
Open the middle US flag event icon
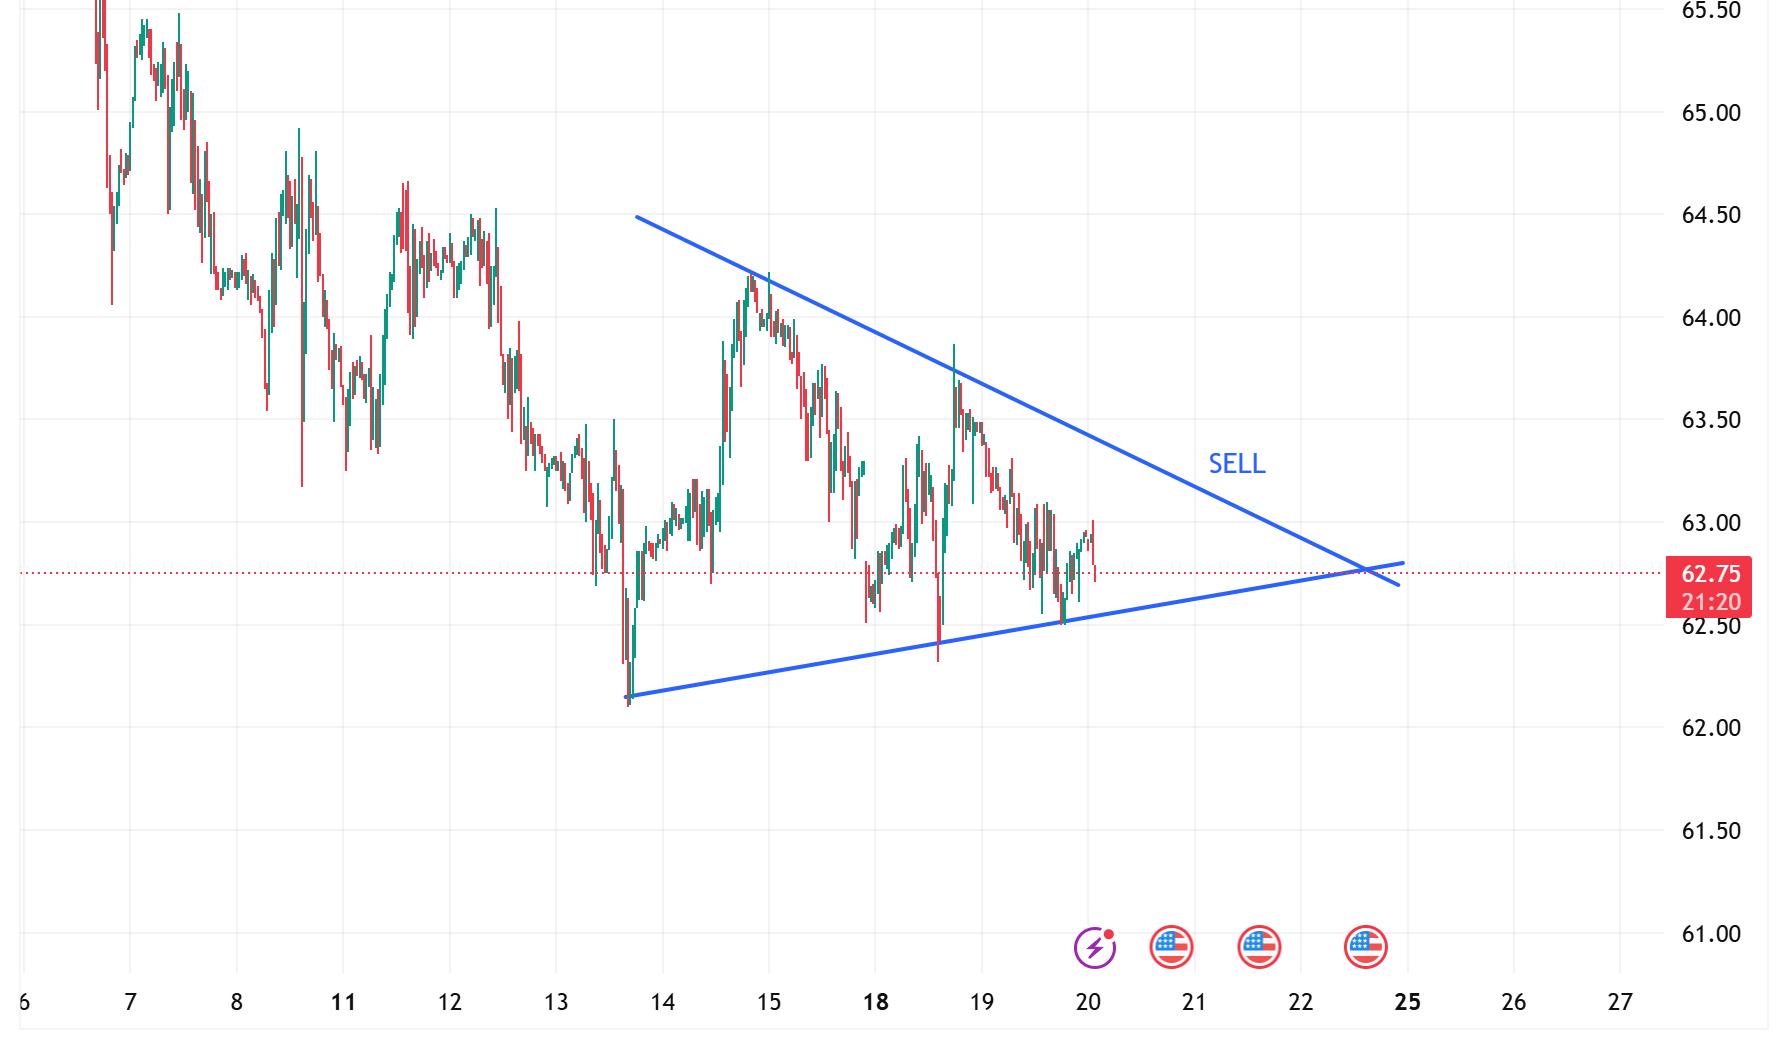(x=1258, y=946)
